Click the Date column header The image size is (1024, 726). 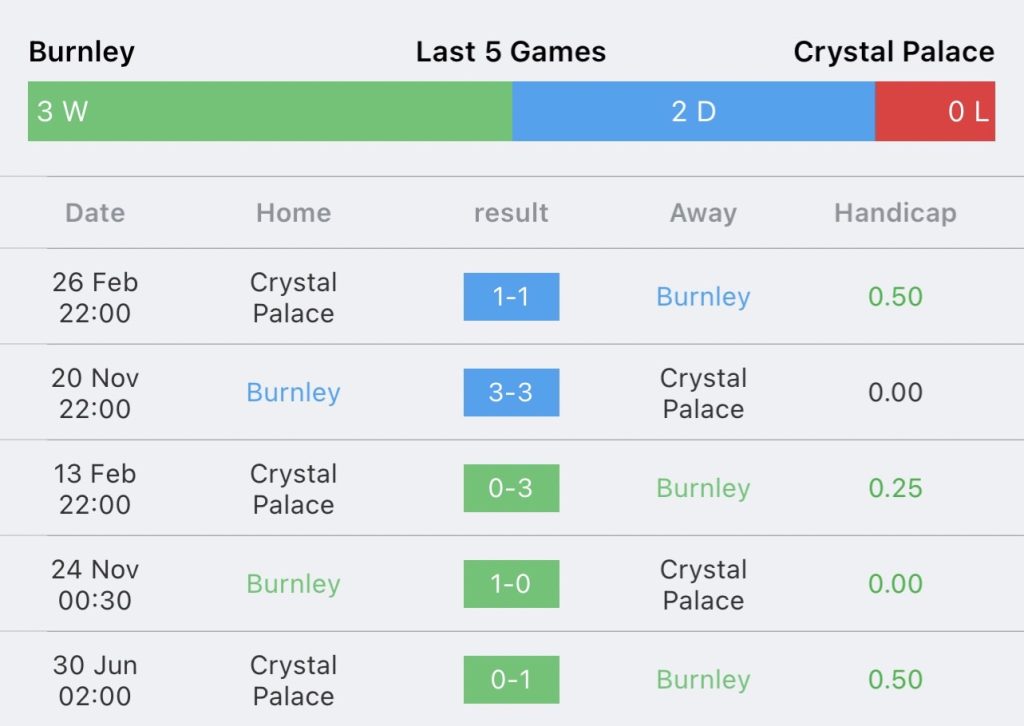95,213
